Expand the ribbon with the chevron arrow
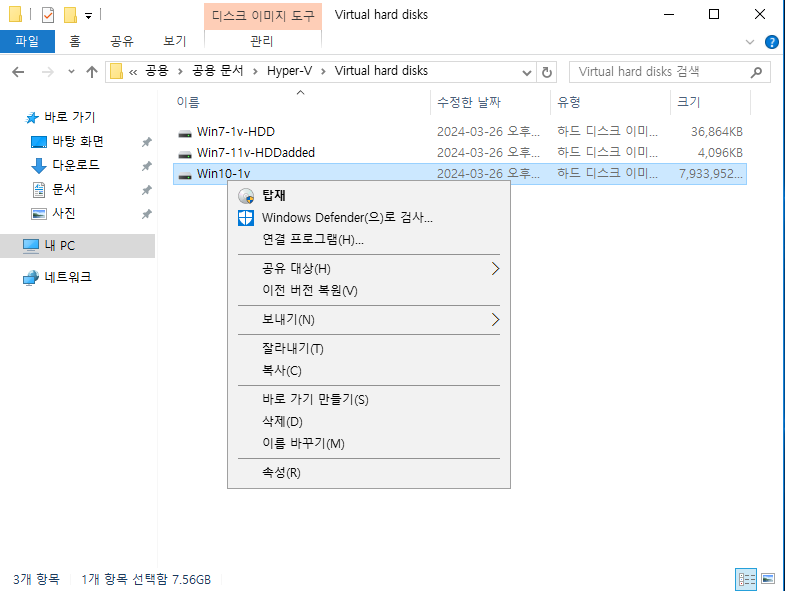 point(749,42)
